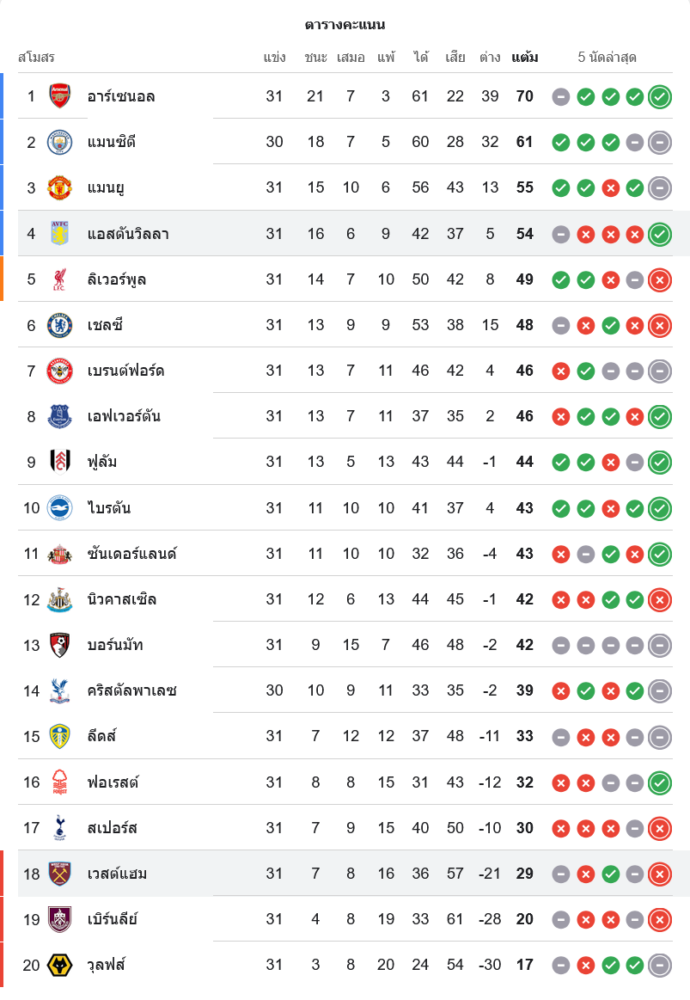Select the Crystal Palace crest icon

60,691
